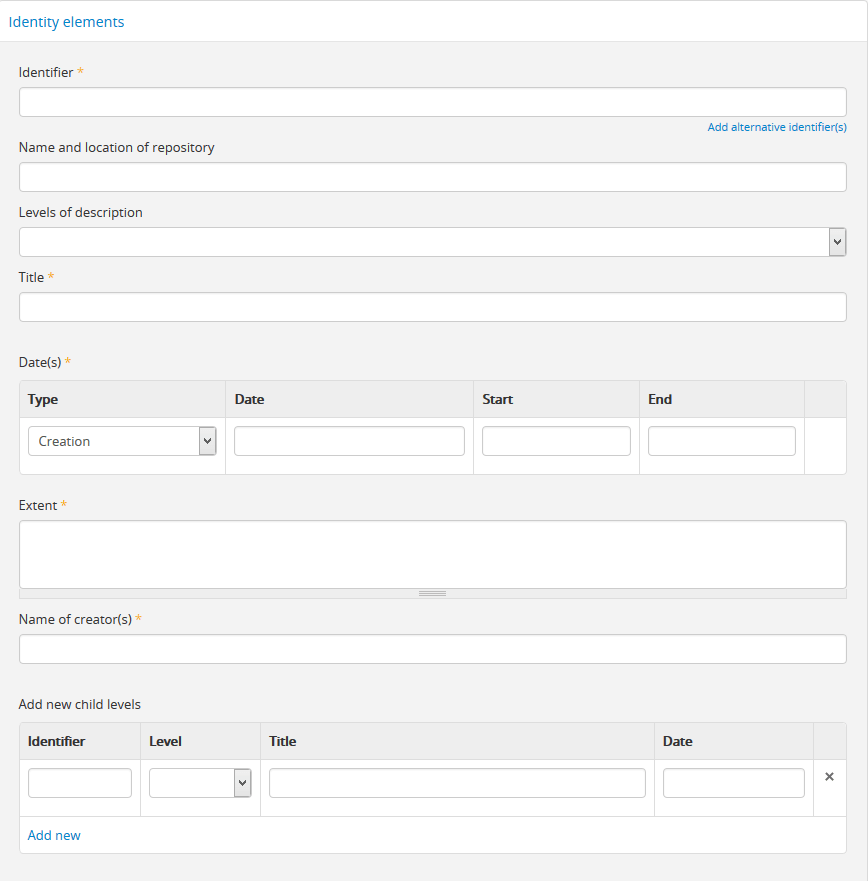The height and width of the screenshot is (881, 868).
Task: Focus the Start date input
Action: (x=556, y=440)
